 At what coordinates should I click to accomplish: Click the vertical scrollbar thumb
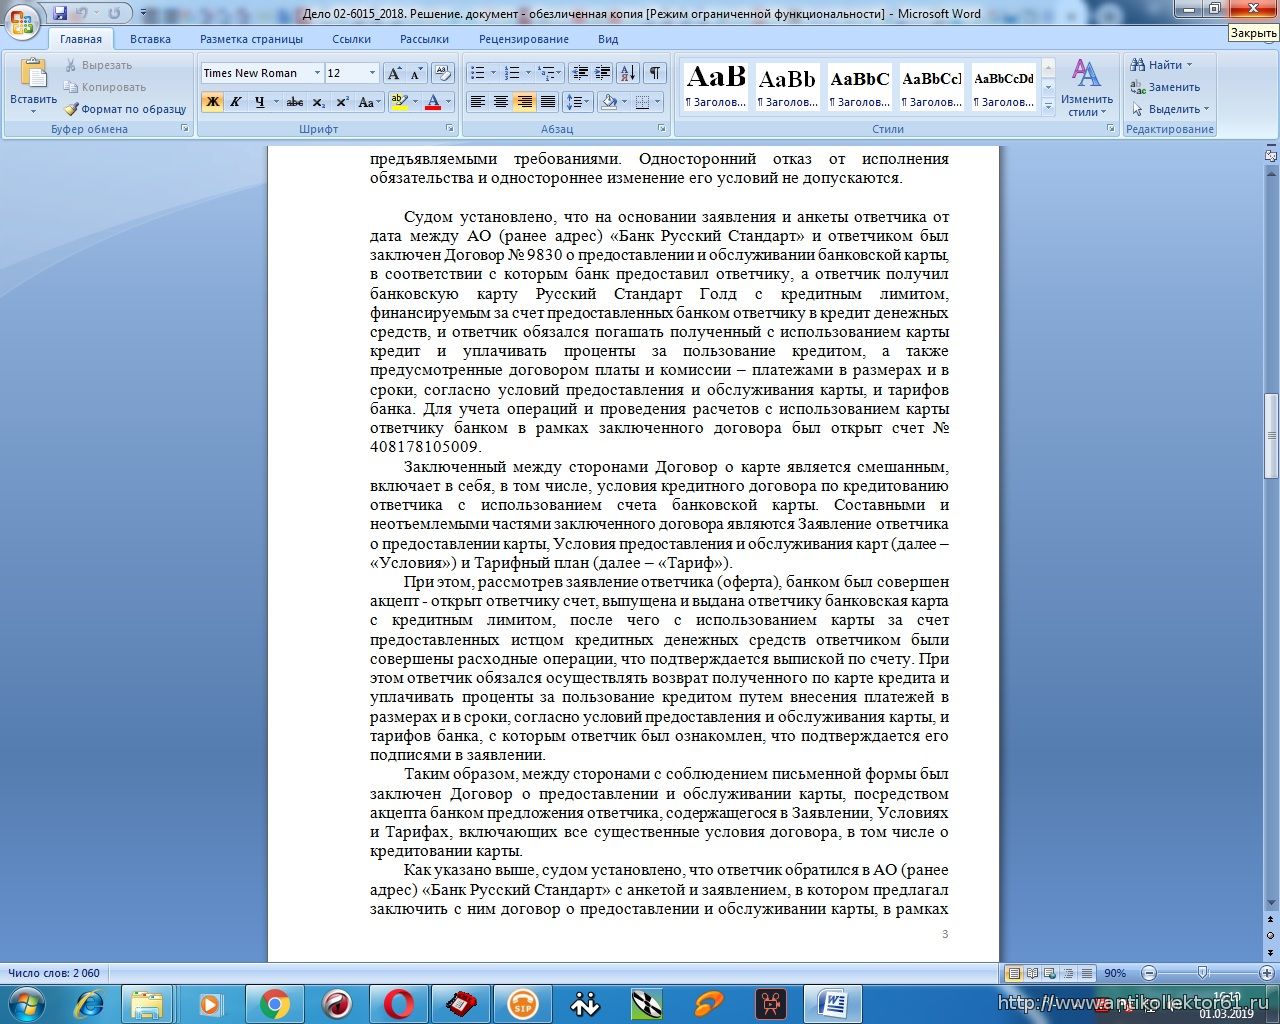(x=1271, y=435)
